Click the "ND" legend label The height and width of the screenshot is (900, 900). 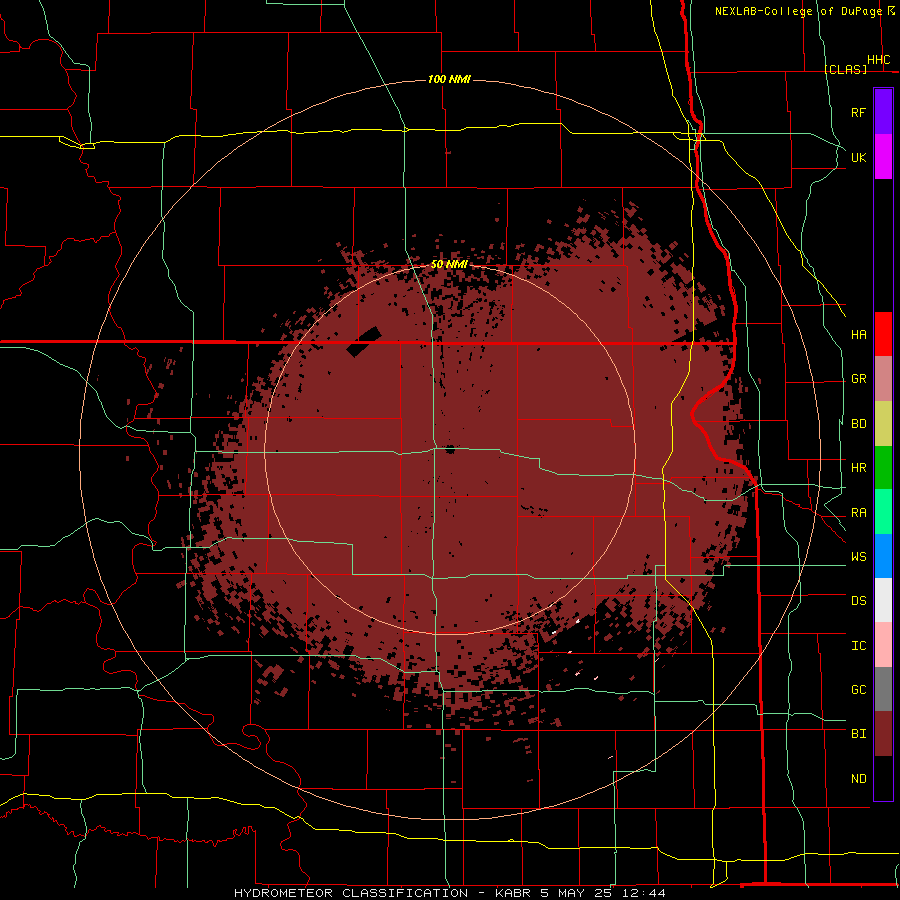click(x=858, y=779)
